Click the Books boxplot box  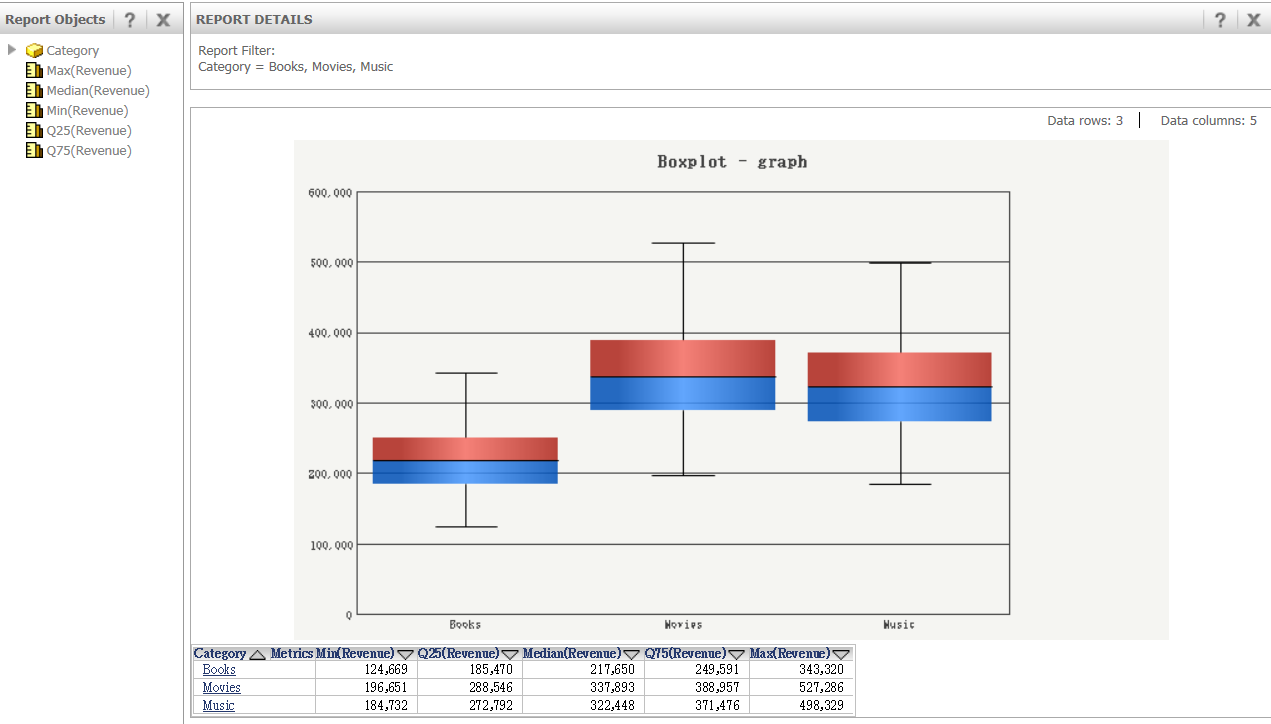click(x=466, y=460)
